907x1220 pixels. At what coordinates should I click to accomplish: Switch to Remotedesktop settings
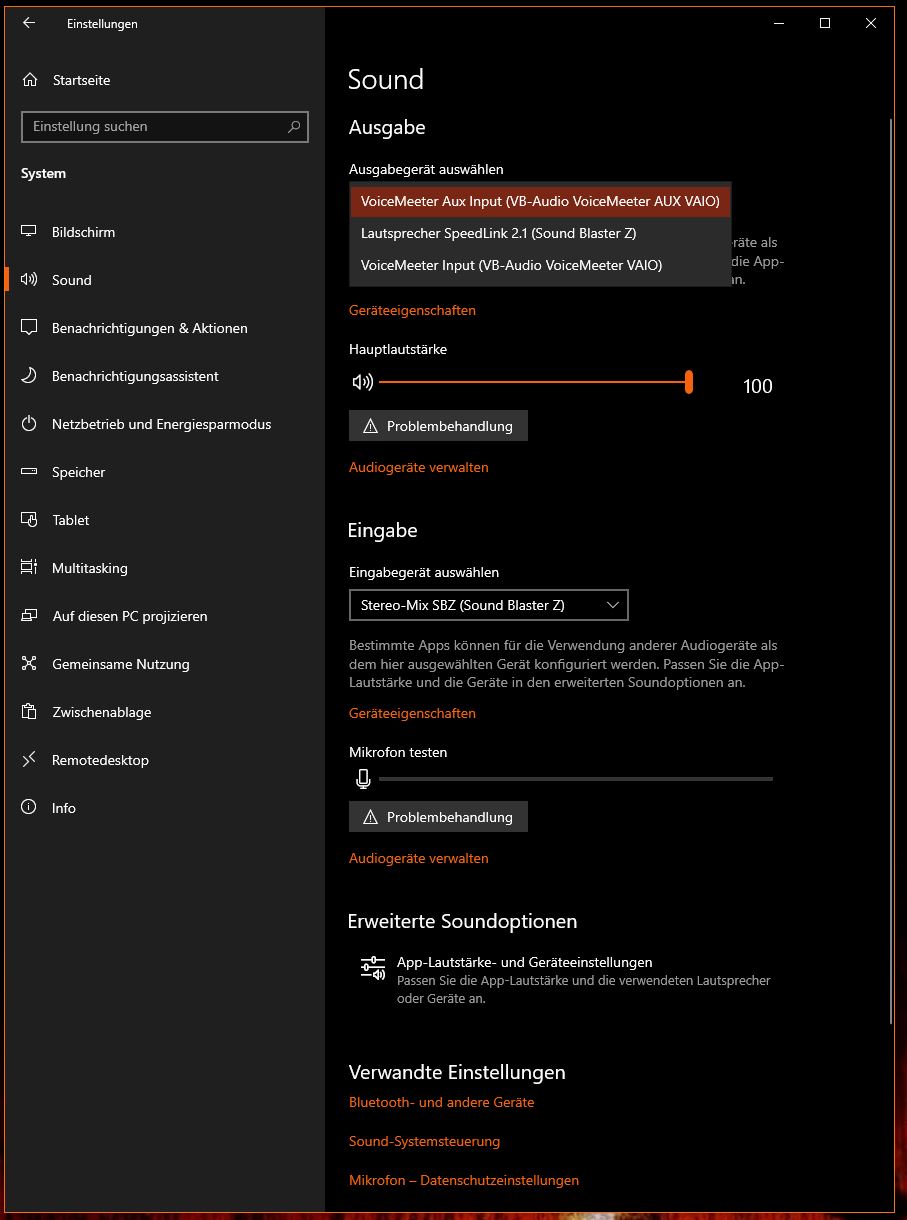[x=100, y=759]
